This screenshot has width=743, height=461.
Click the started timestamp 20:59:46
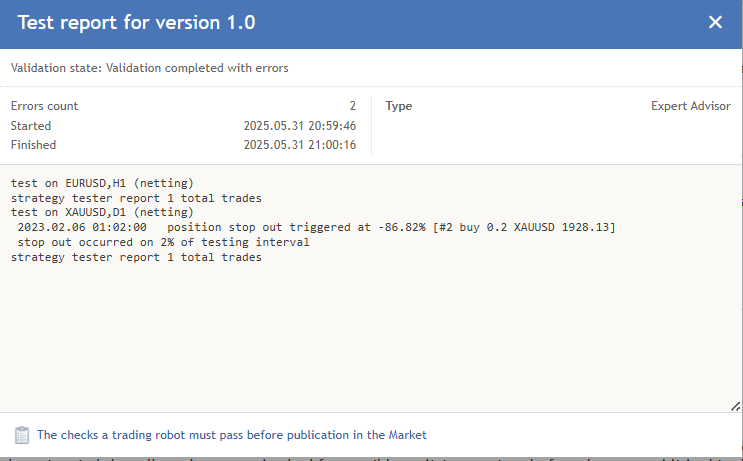pos(300,126)
